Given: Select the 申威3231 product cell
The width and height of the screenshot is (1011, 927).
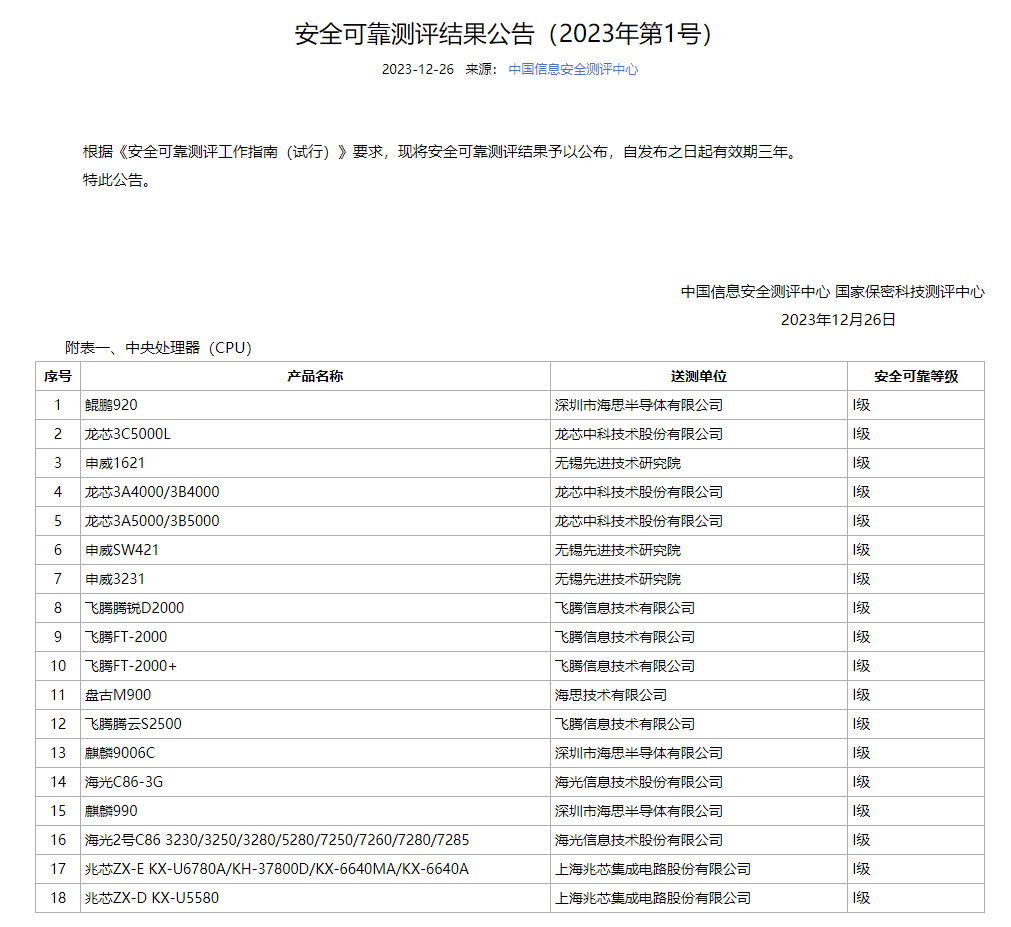Looking at the screenshot, I should [315, 580].
